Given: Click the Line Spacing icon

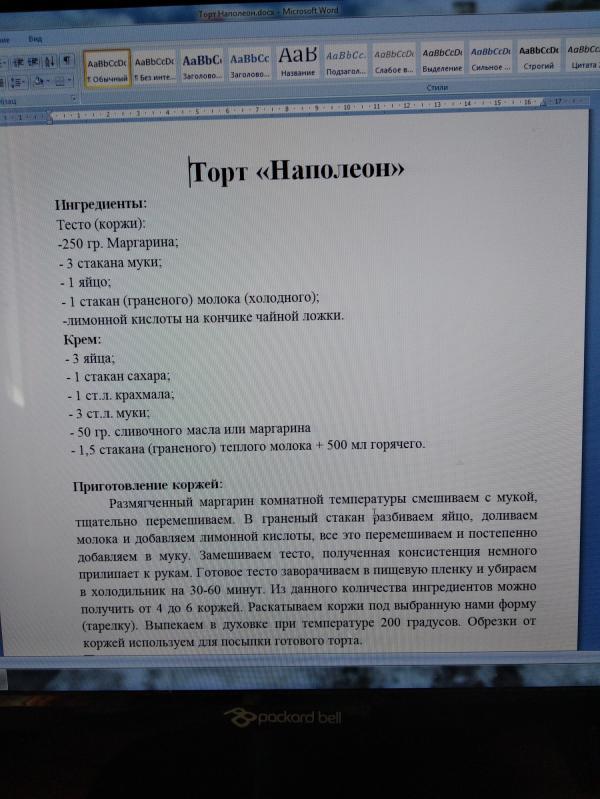Looking at the screenshot, I should 17,82.
